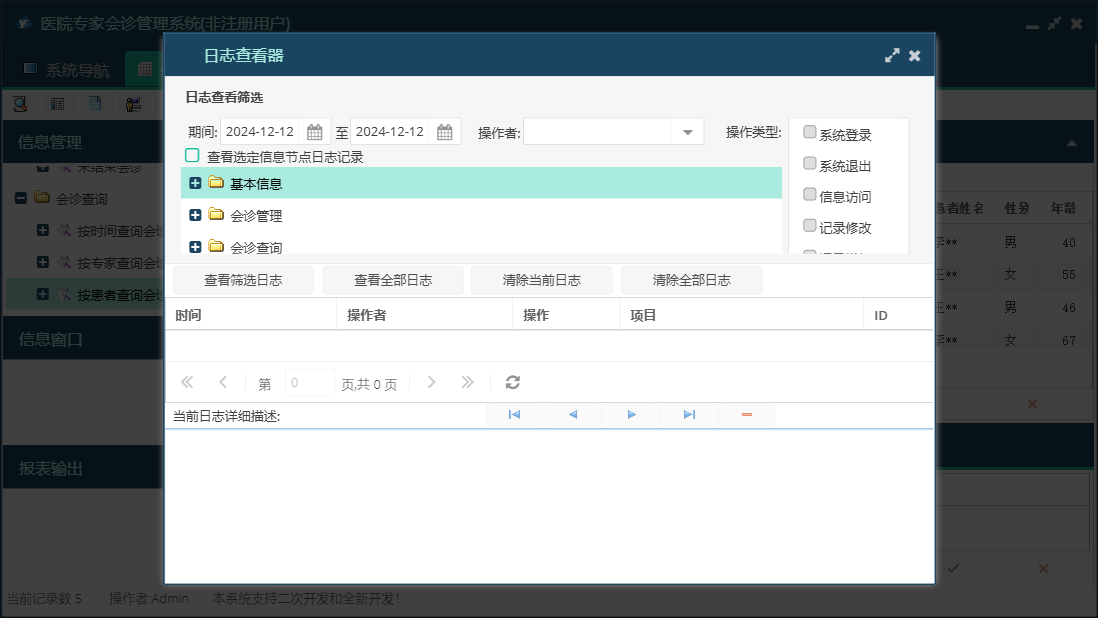Maximize the 日志查看器 dialog
Image resolution: width=1098 pixels, height=618 pixels.
[x=892, y=56]
